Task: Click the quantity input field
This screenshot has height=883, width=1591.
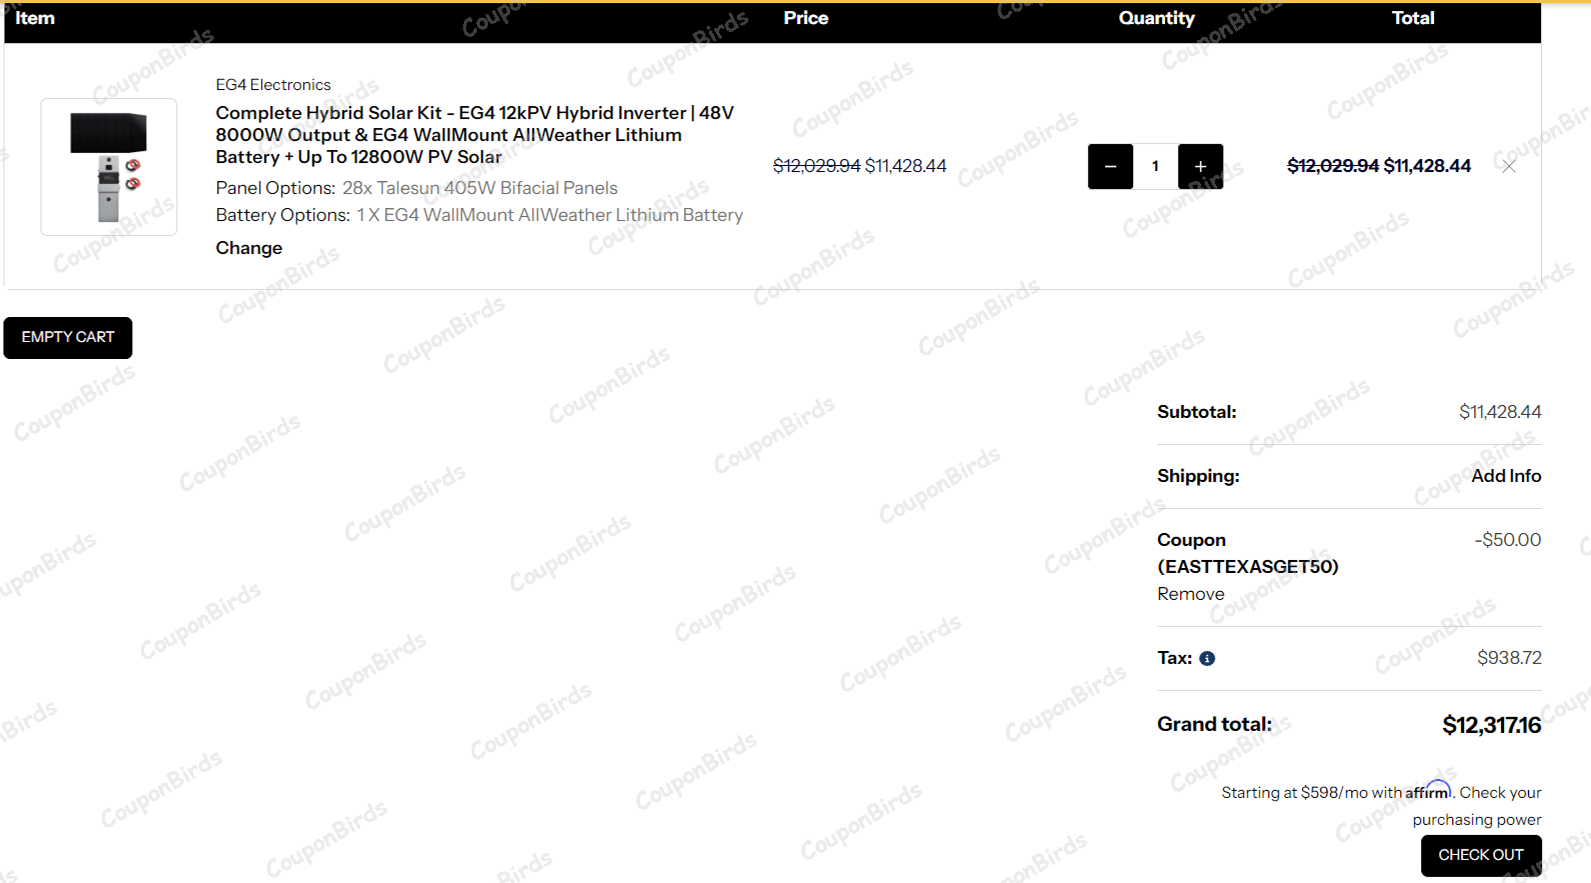Action: [x=1155, y=166]
